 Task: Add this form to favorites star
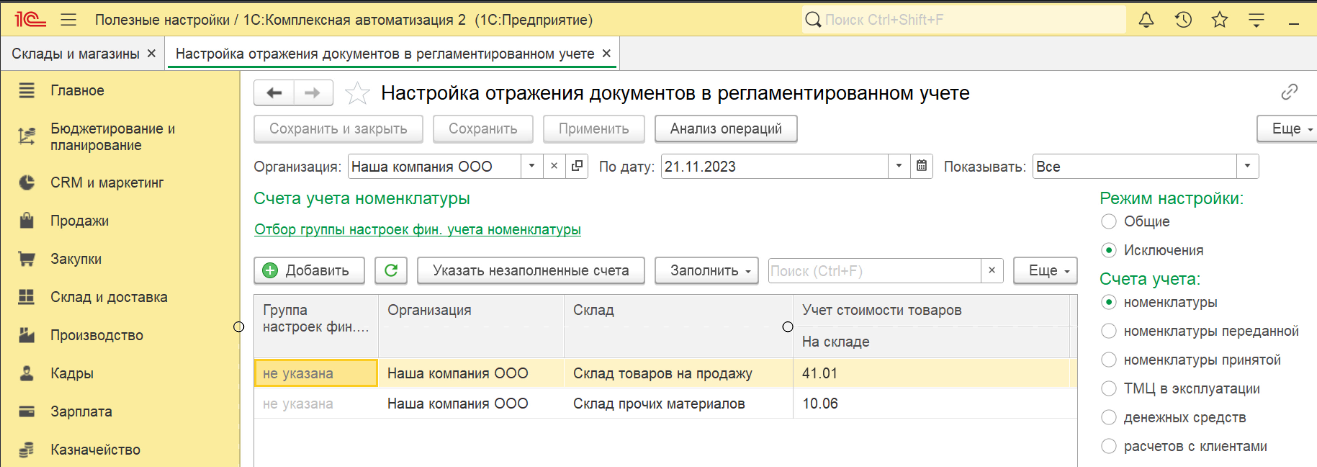[x=357, y=94]
